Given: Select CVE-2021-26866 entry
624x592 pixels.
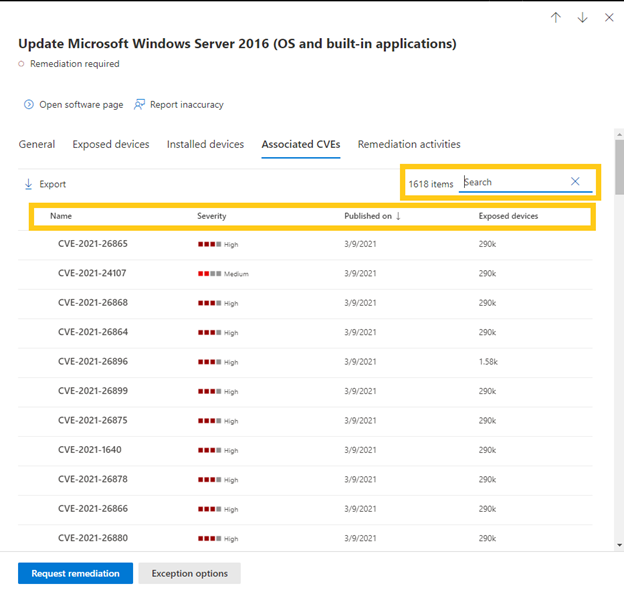Looking at the screenshot, I should (x=93, y=509).
